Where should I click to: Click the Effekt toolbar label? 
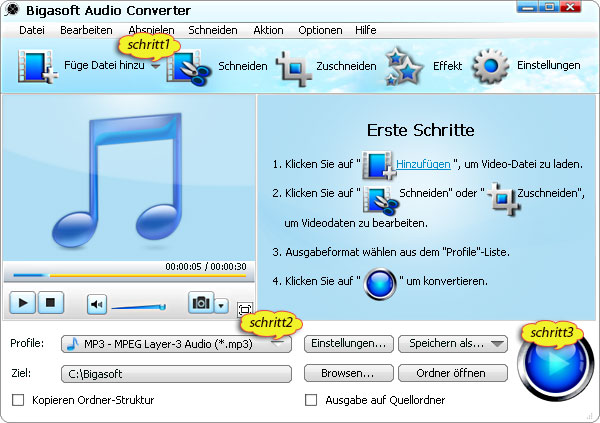(x=447, y=66)
